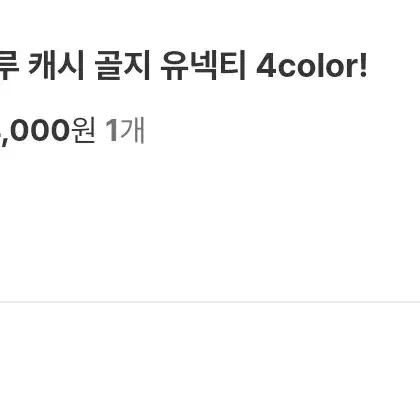The height and width of the screenshot is (420, 420).
Task: Click the horizontal divider line
Action: click(x=210, y=302)
